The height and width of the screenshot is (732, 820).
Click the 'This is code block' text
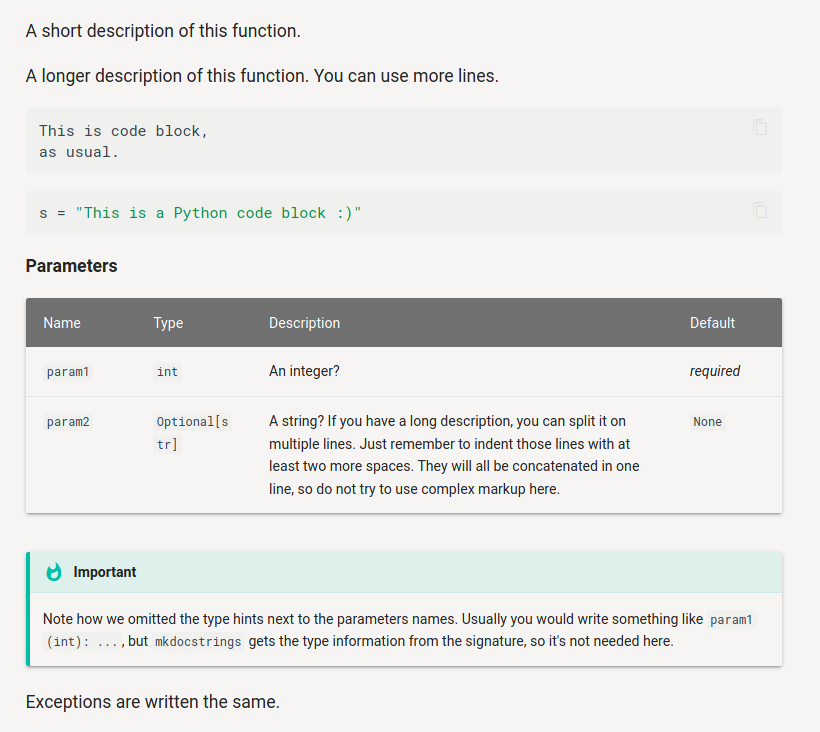coord(123,131)
